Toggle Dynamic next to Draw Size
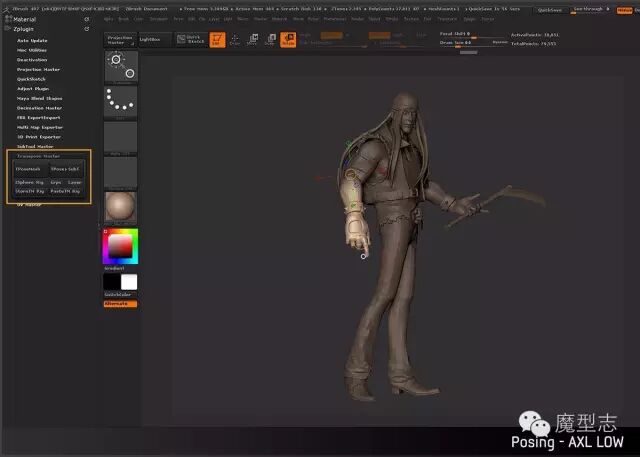This screenshot has width=640, height=457. [x=500, y=42]
